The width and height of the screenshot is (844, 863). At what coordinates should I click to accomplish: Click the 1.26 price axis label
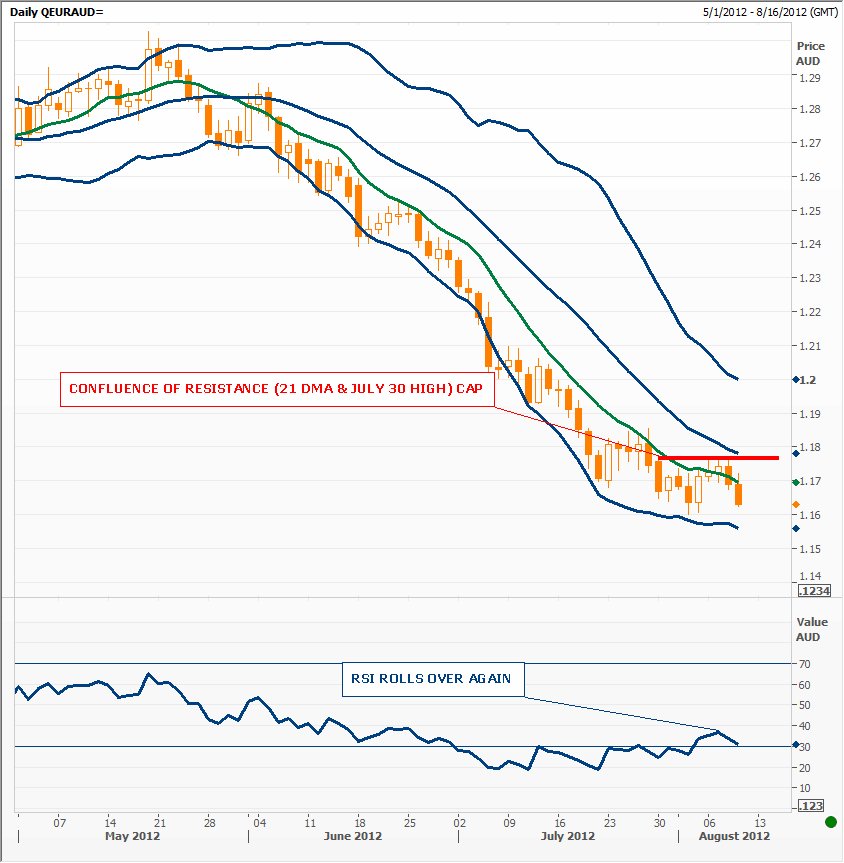point(810,177)
